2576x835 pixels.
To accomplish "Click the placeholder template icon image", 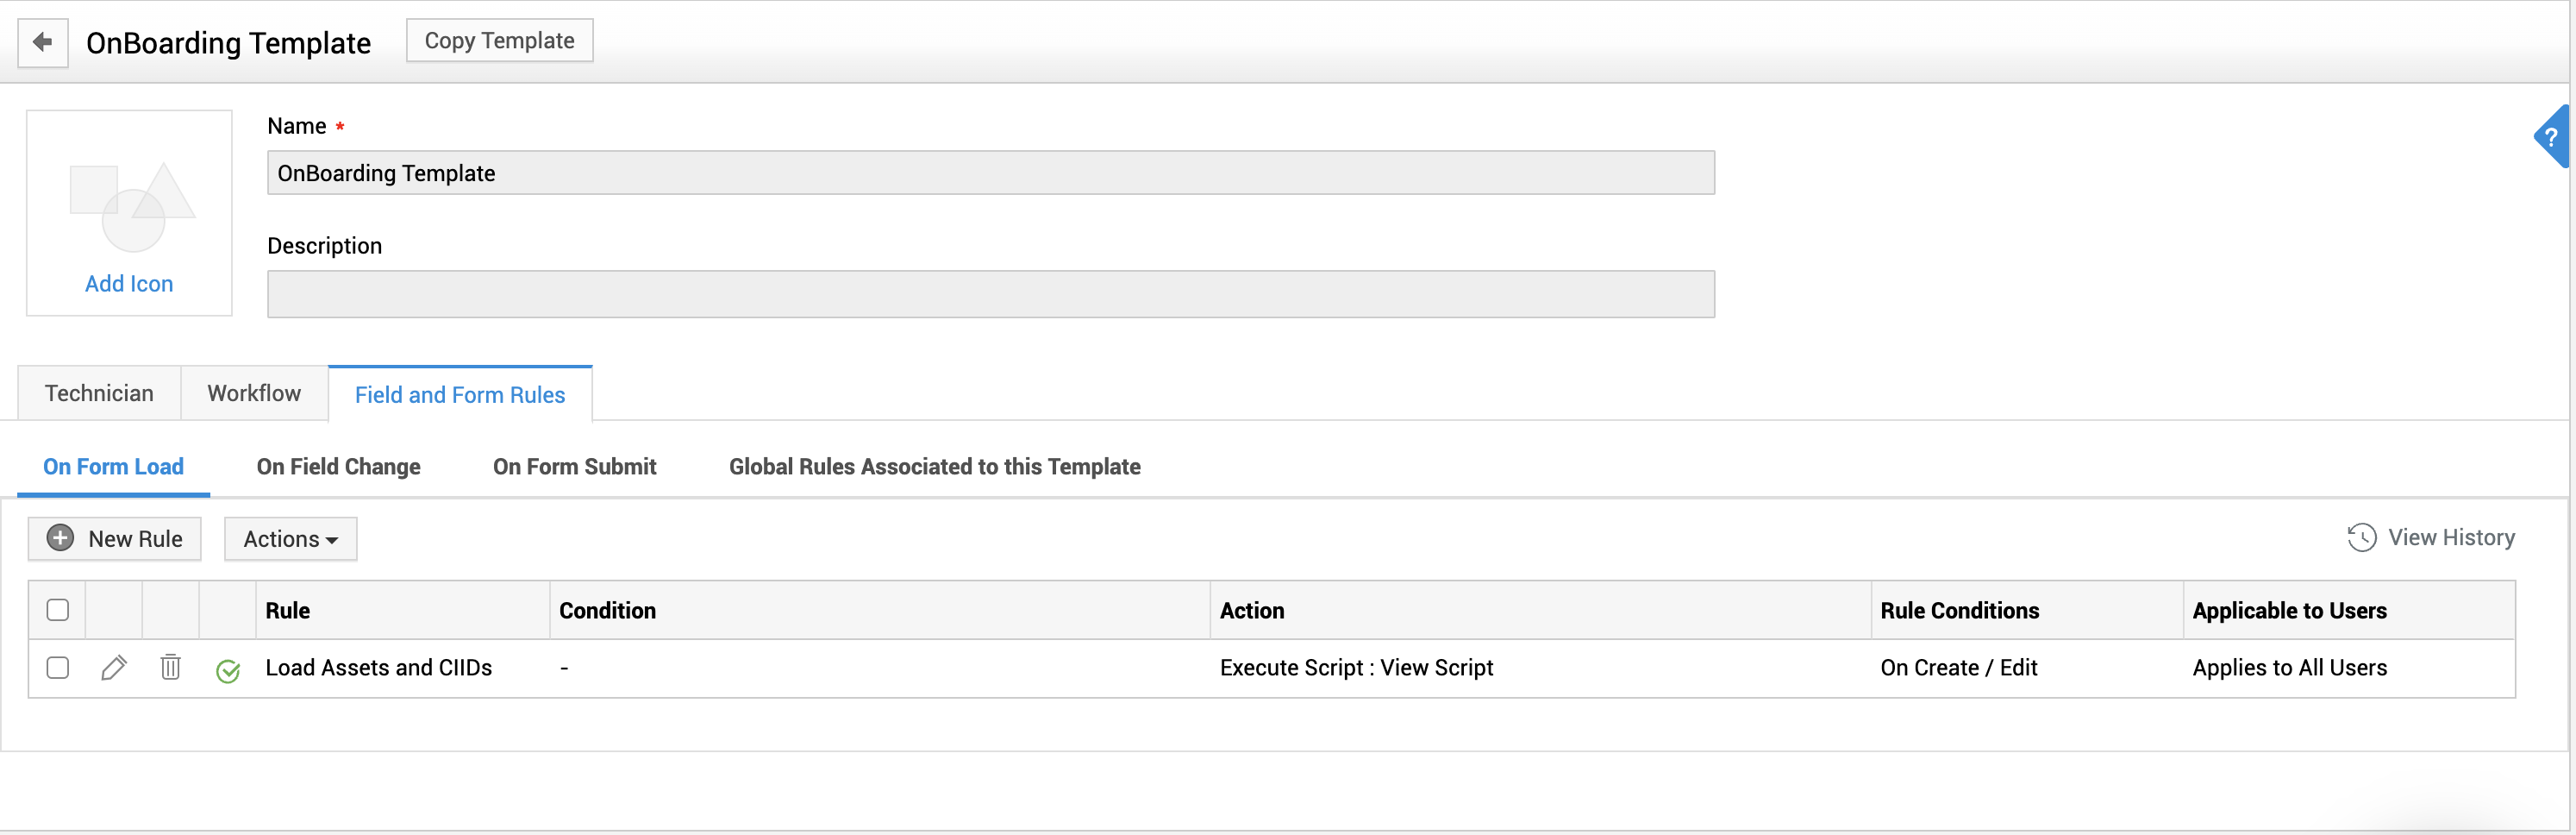I will 131,207.
